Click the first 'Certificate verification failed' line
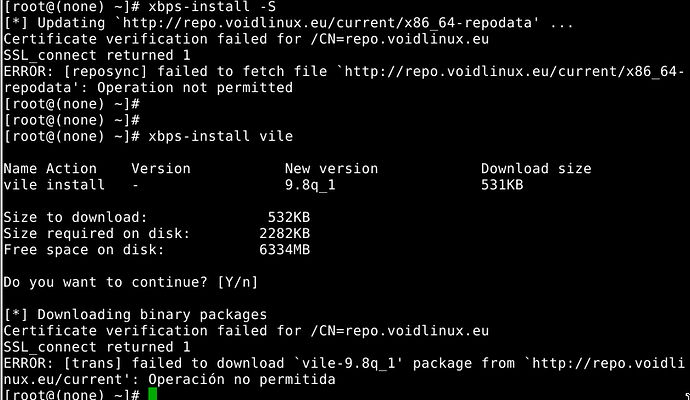690x400 pixels. click(x=246, y=39)
